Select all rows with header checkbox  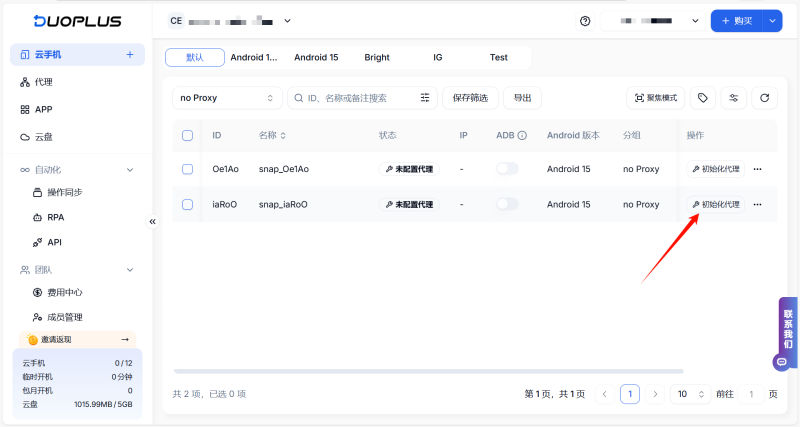[187, 135]
